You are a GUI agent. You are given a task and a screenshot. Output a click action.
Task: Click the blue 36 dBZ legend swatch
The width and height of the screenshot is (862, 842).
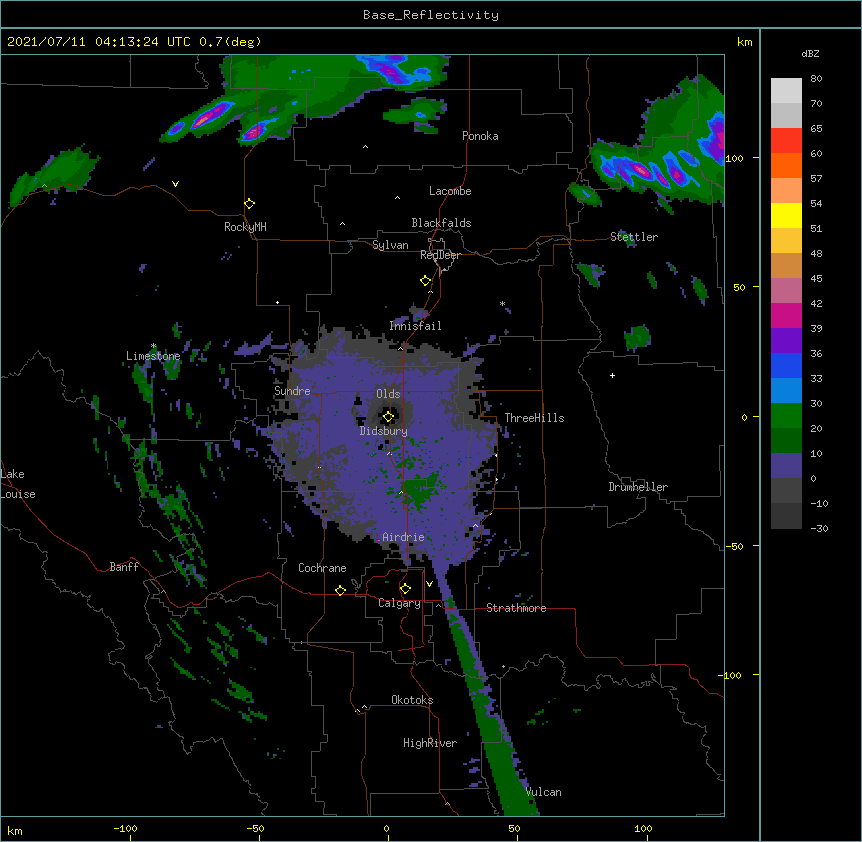[786, 365]
